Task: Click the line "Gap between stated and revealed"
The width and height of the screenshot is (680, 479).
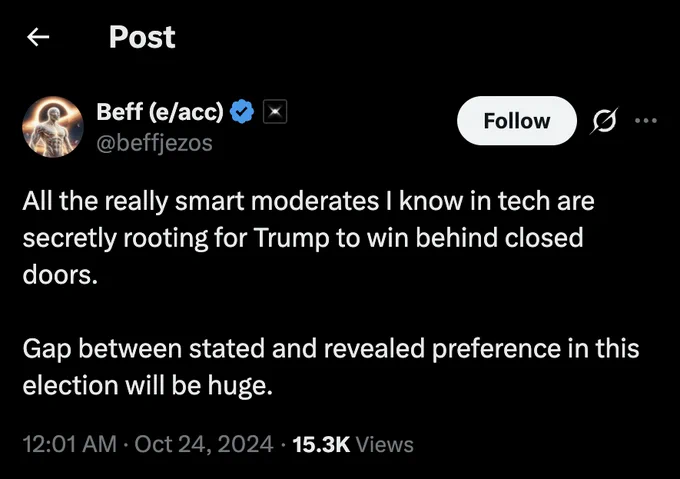Action: coord(331,349)
